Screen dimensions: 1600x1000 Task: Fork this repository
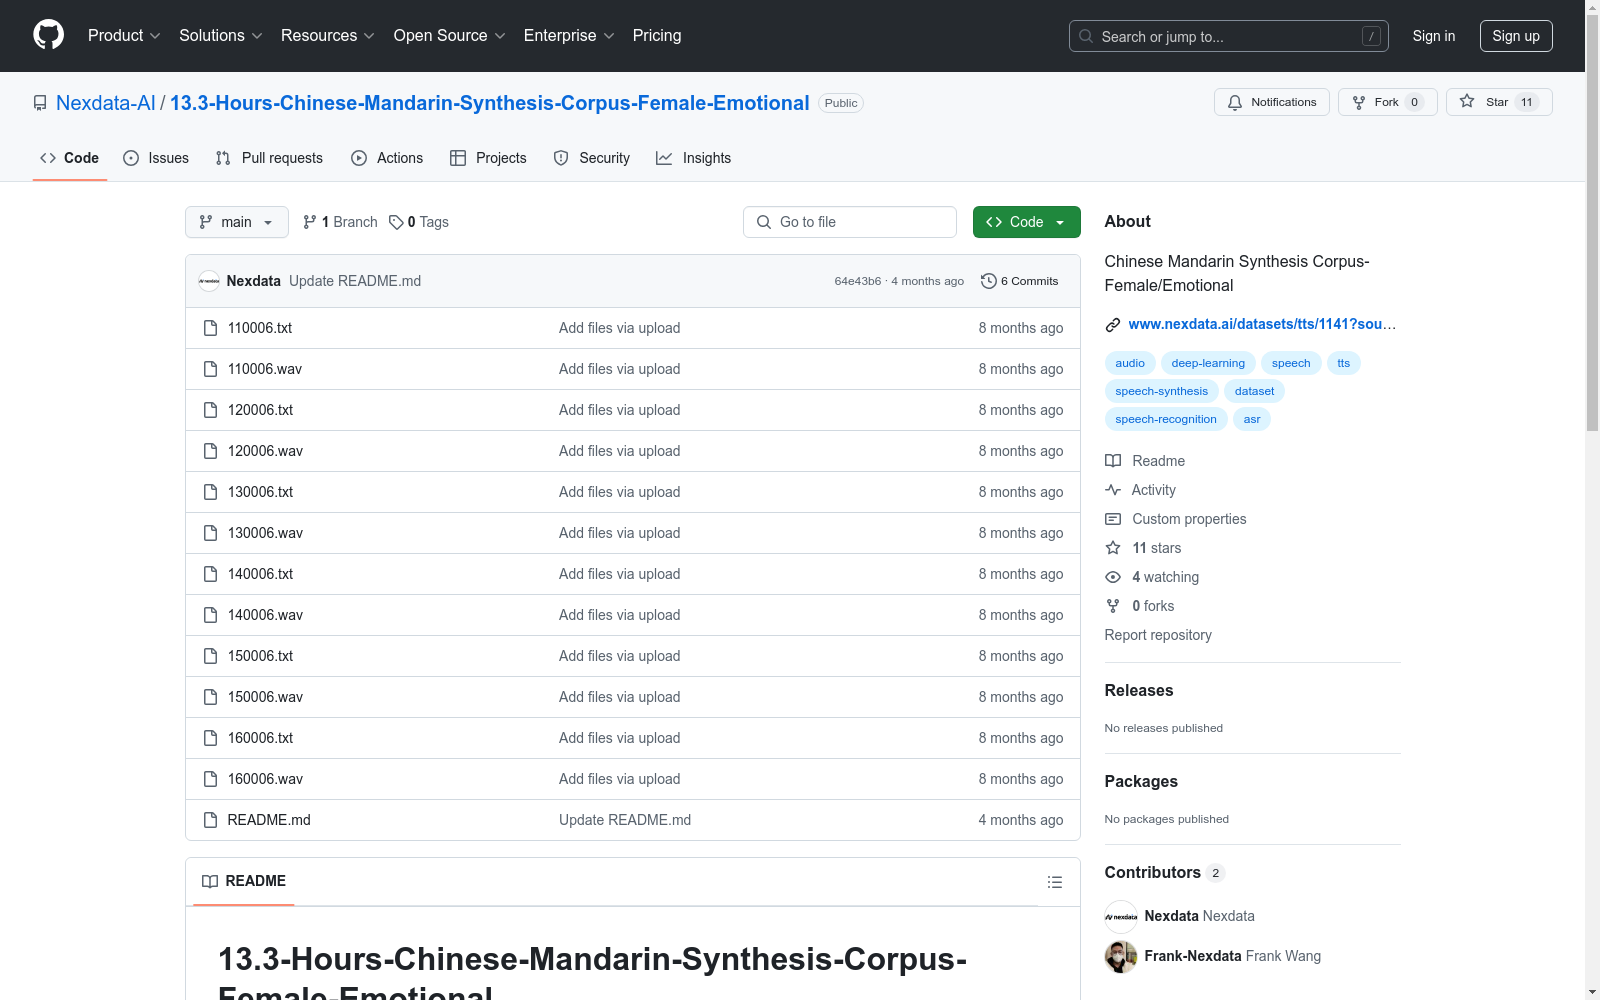pyautogui.click(x=1388, y=102)
